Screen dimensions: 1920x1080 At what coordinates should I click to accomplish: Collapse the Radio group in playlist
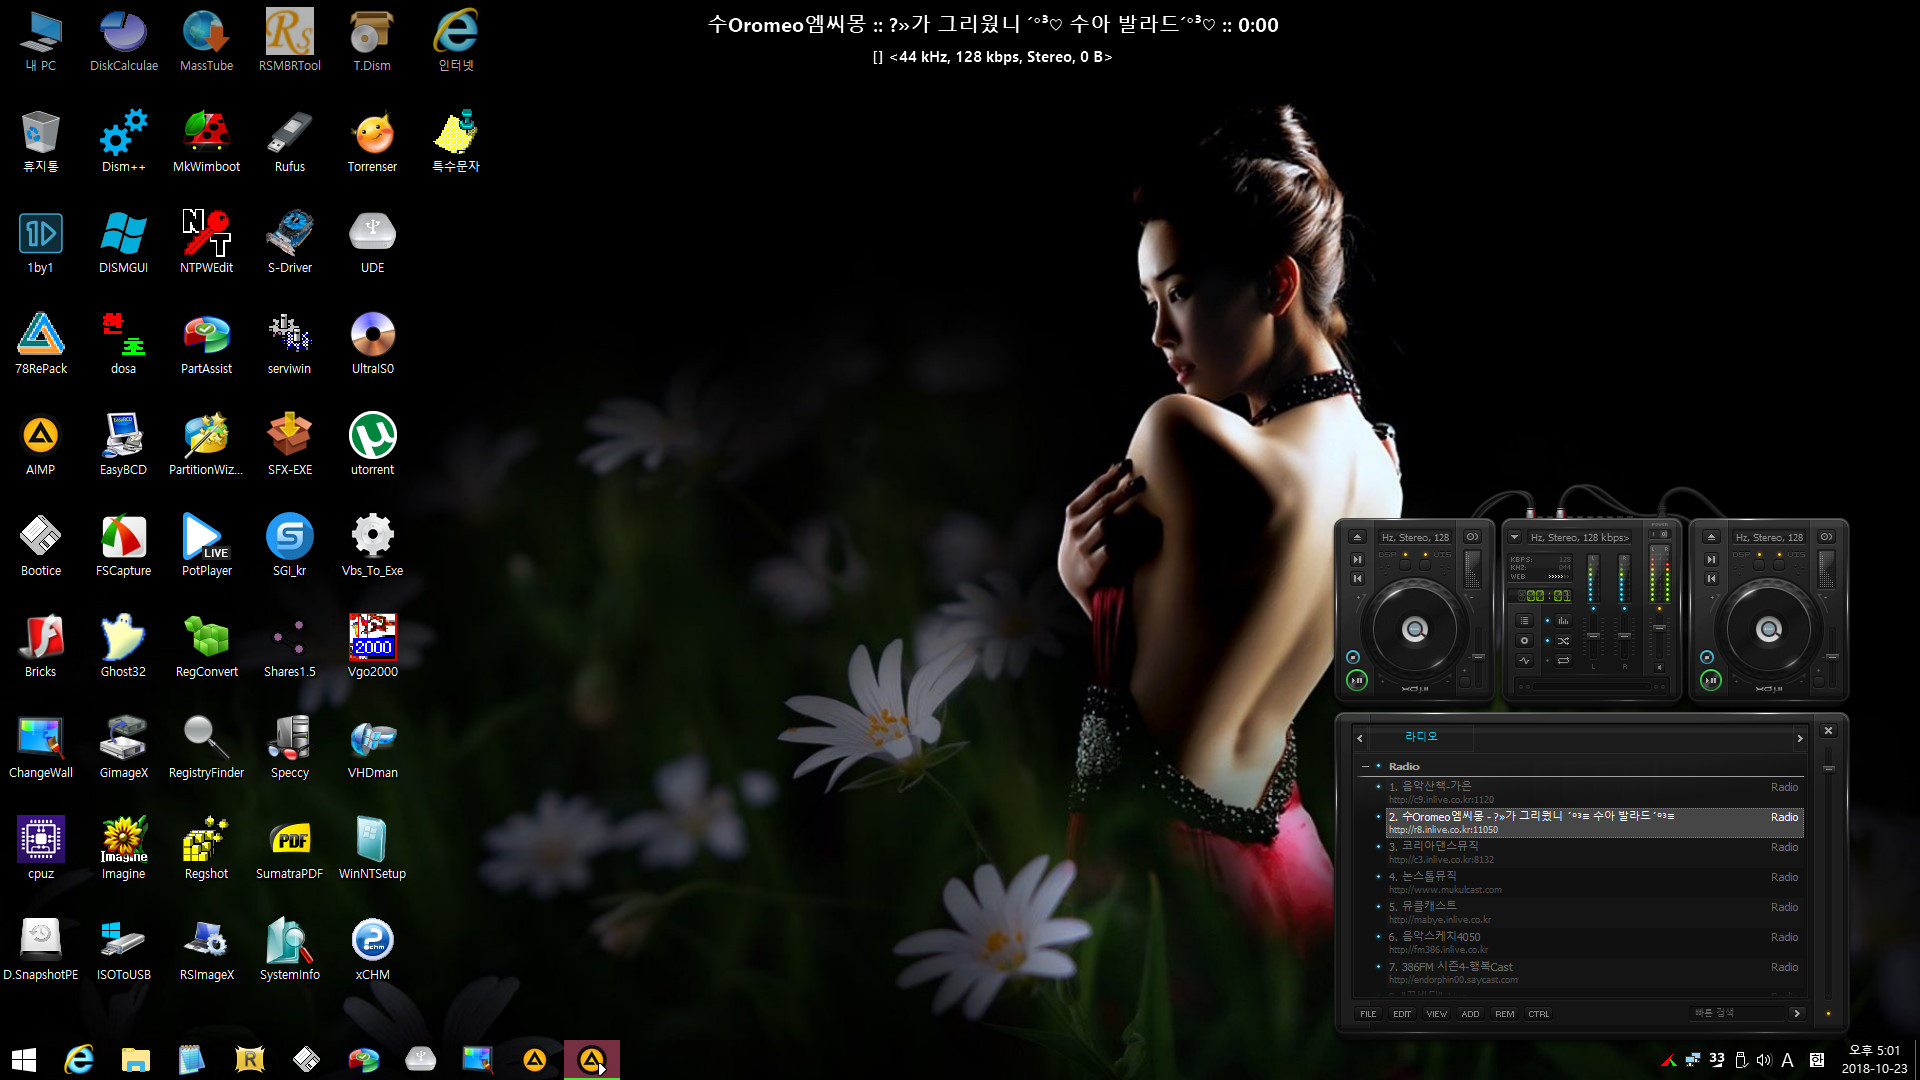pos(1366,767)
